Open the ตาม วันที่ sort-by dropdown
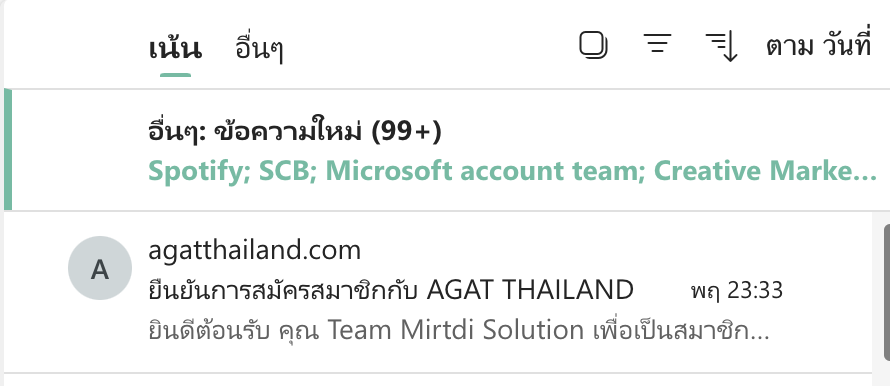 (818, 46)
